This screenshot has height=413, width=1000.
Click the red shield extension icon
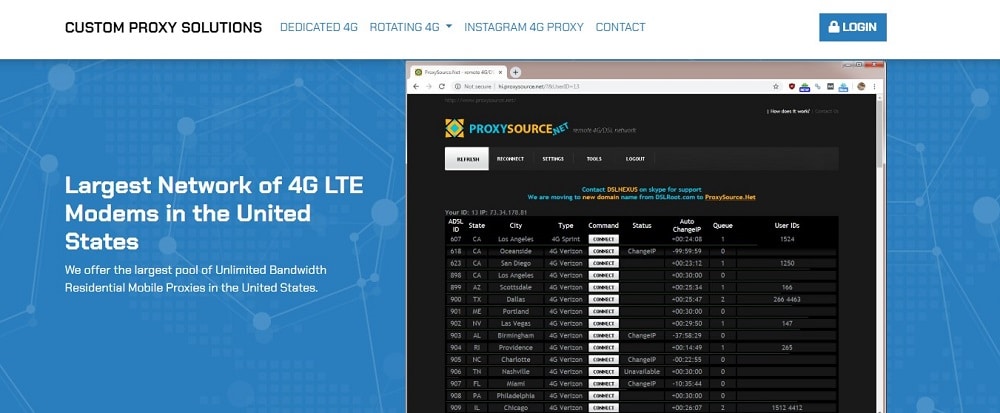coord(792,86)
